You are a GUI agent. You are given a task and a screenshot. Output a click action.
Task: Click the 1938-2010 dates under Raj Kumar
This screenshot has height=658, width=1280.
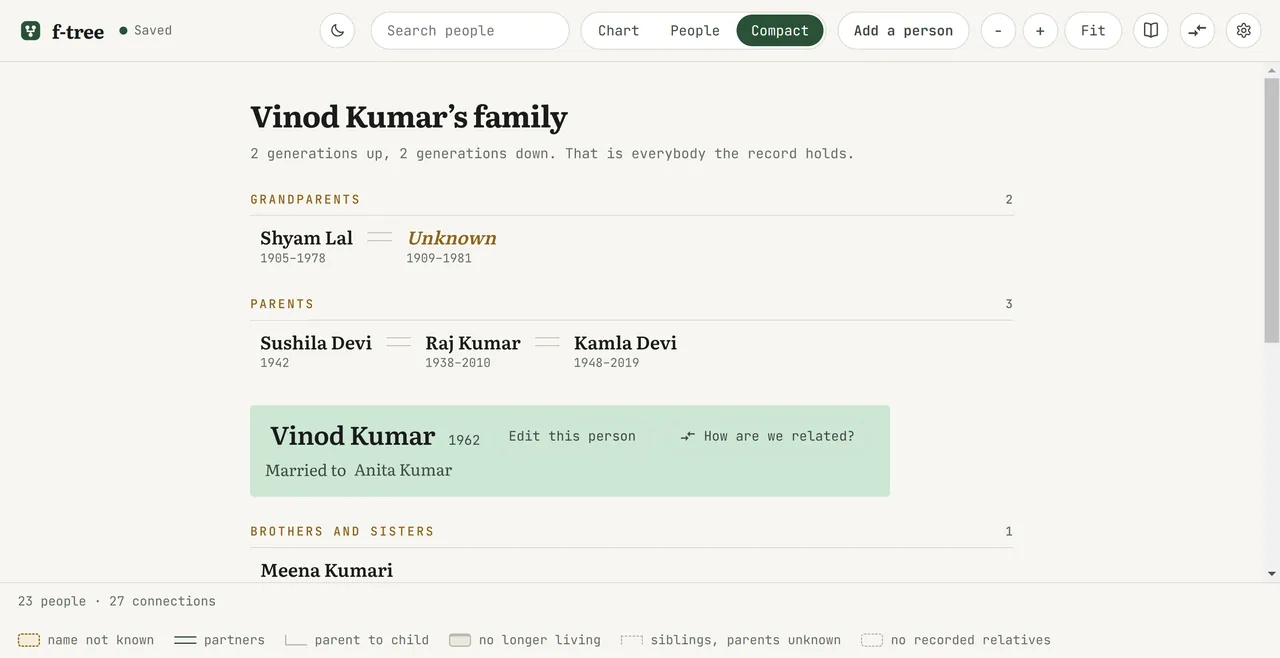click(x=458, y=363)
